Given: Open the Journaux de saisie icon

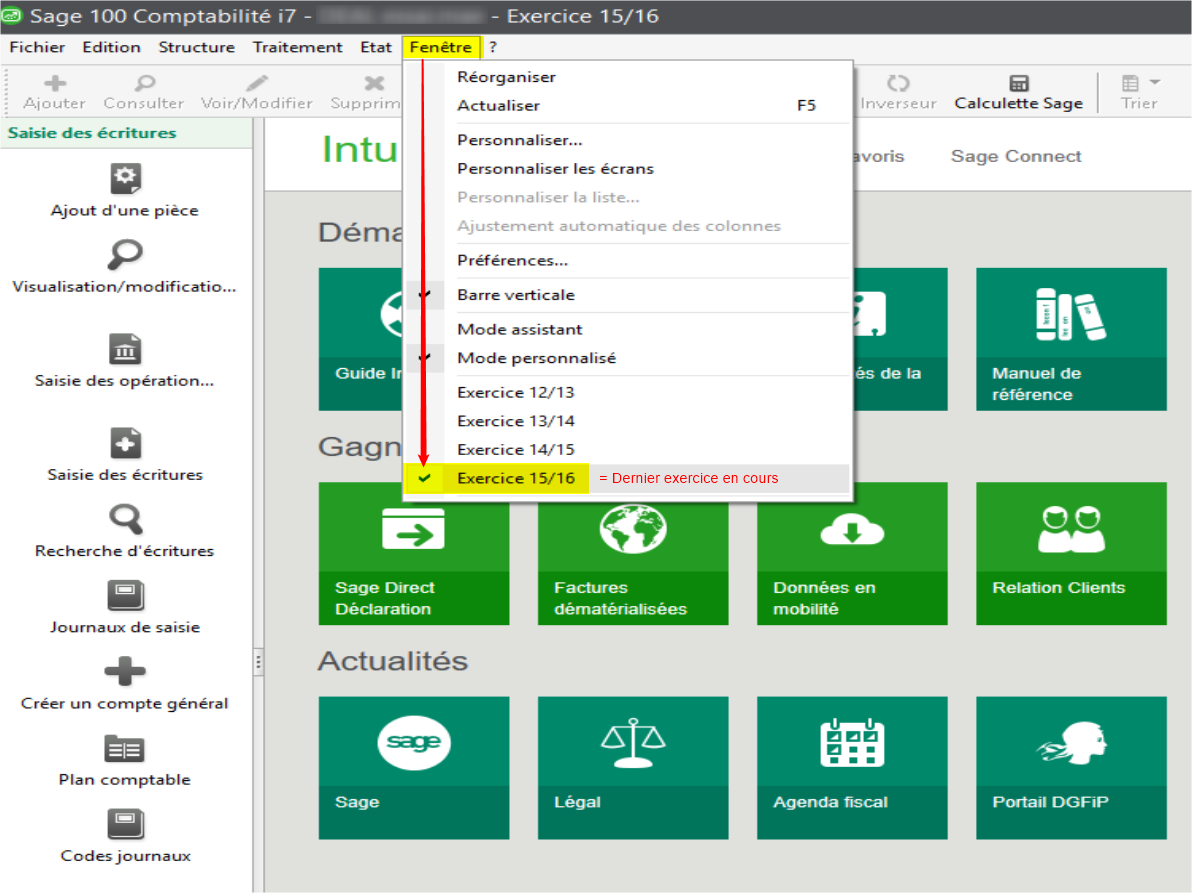Looking at the screenshot, I should tap(125, 597).
